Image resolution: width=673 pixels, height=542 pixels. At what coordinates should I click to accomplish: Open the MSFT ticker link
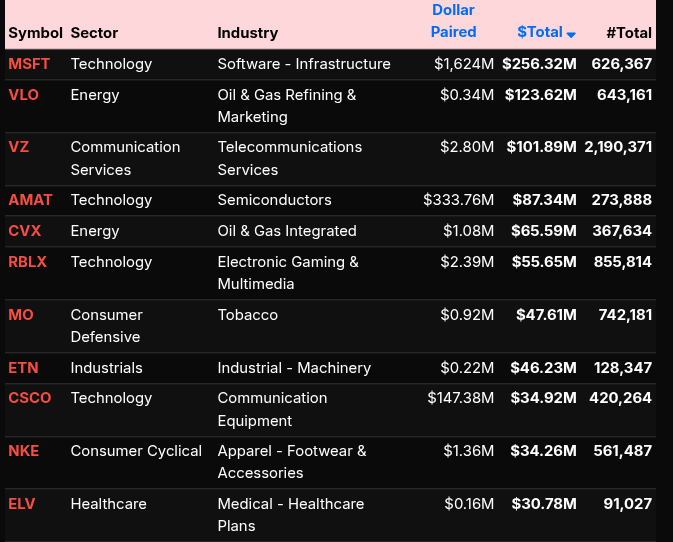(29, 64)
